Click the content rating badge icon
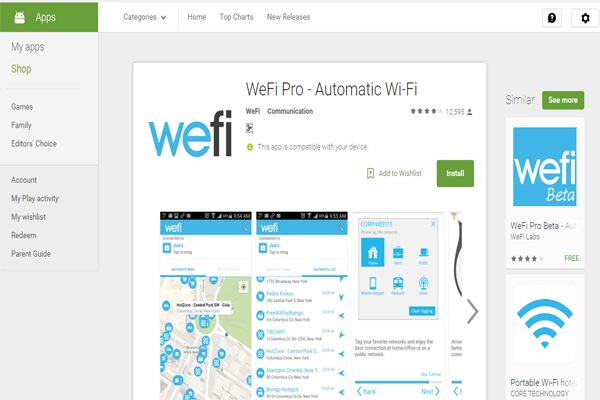The height and width of the screenshot is (400, 600). pyautogui.click(x=249, y=128)
